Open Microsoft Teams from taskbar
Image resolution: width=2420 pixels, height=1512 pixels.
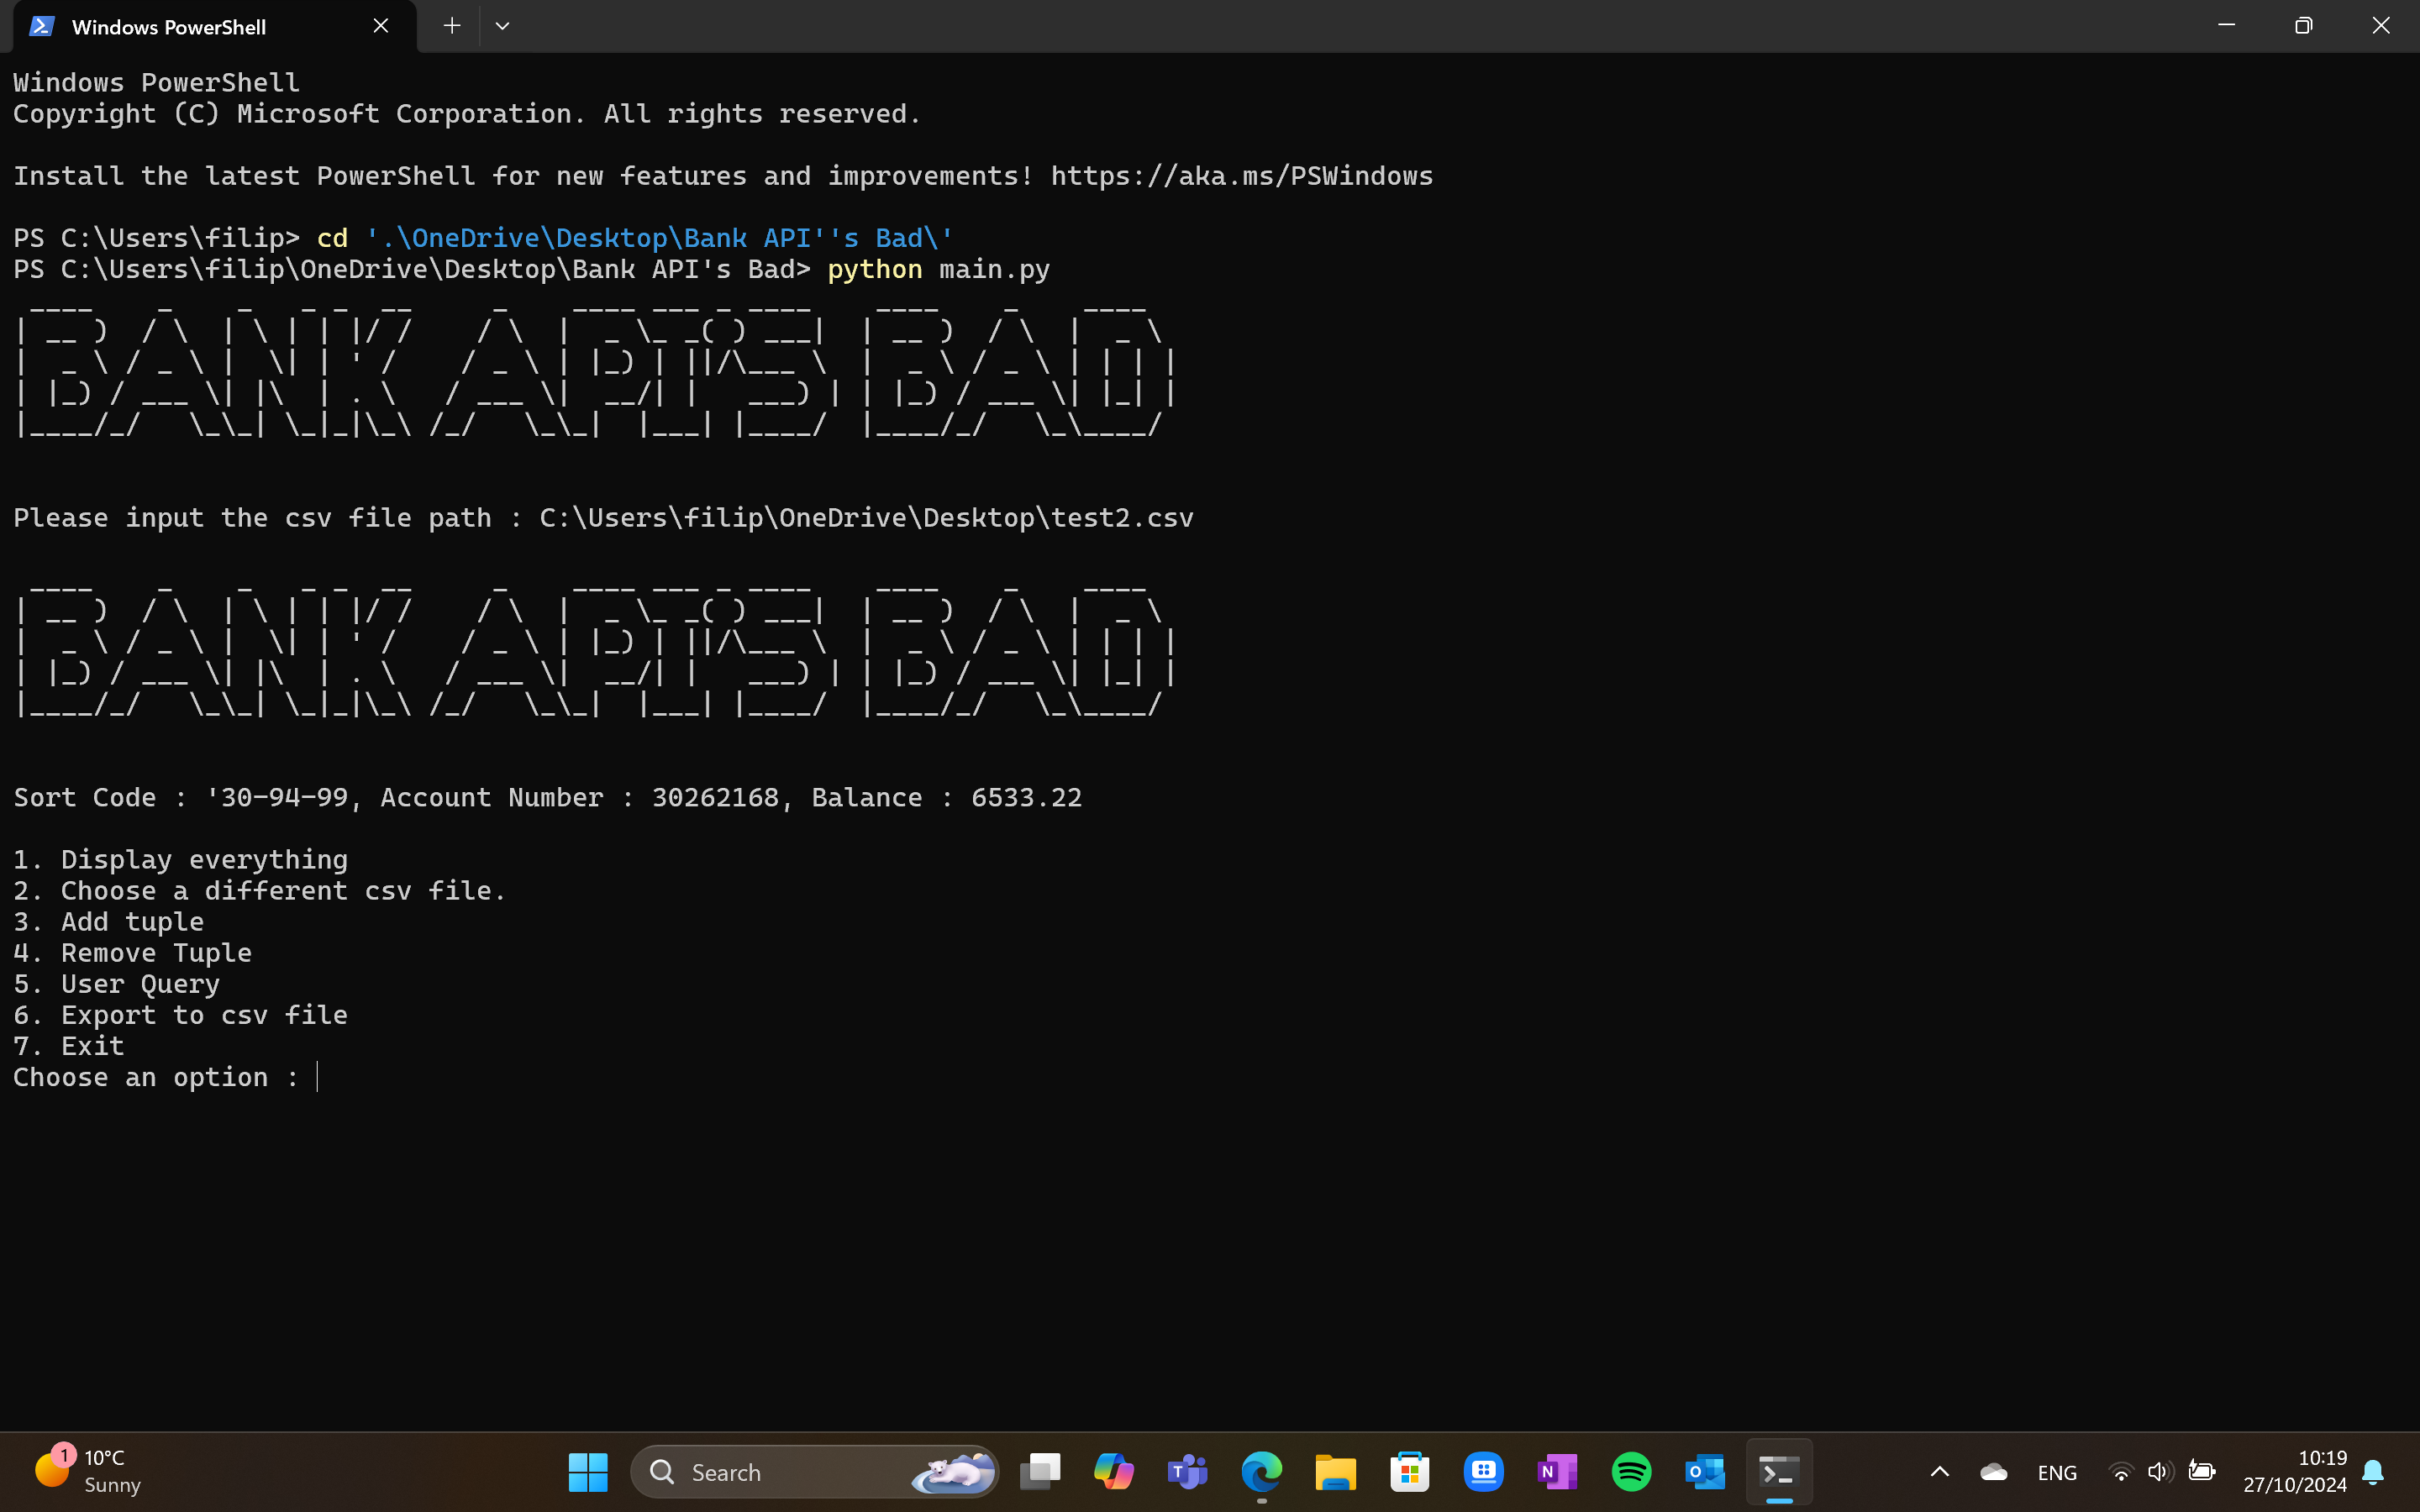coord(1187,1472)
